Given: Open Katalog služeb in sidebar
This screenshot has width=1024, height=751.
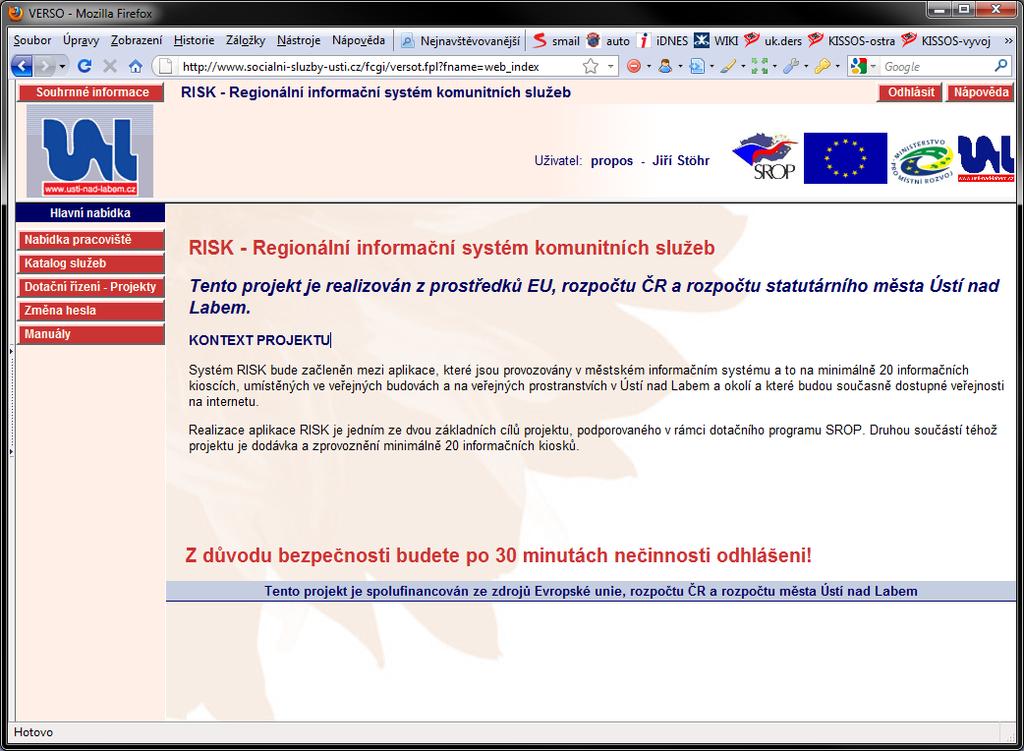Looking at the screenshot, I should pos(91,264).
